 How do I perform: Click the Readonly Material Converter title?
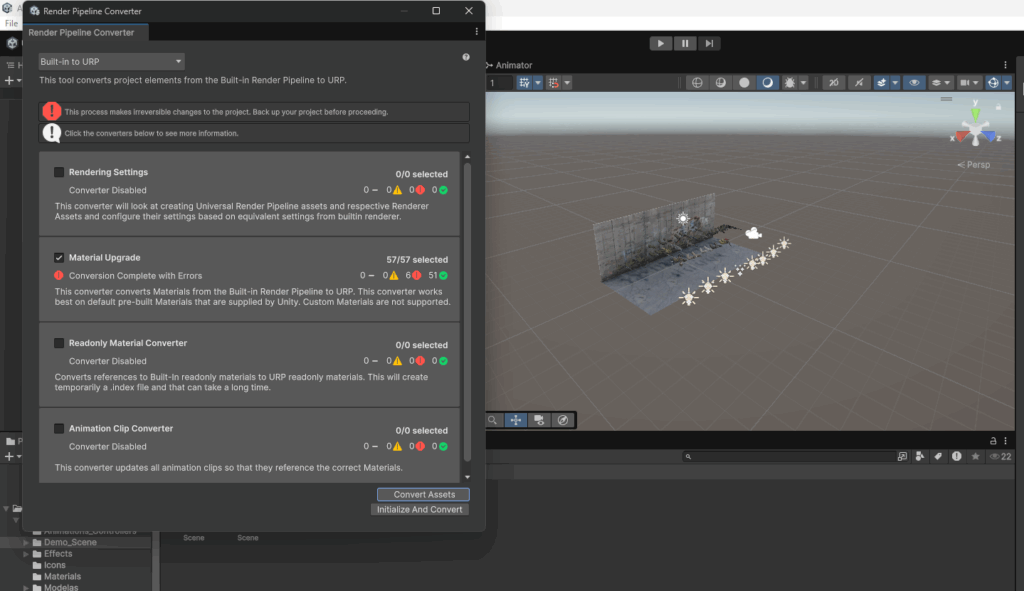(x=128, y=343)
